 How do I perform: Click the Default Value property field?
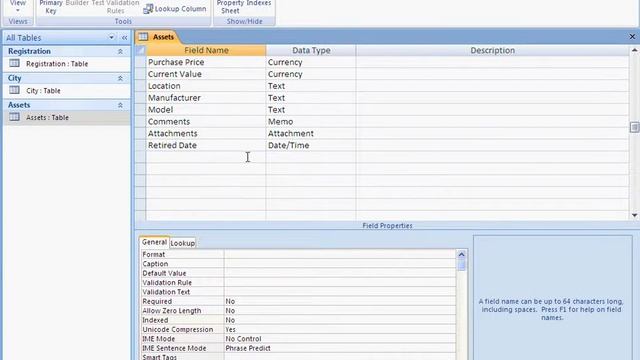(x=340, y=273)
